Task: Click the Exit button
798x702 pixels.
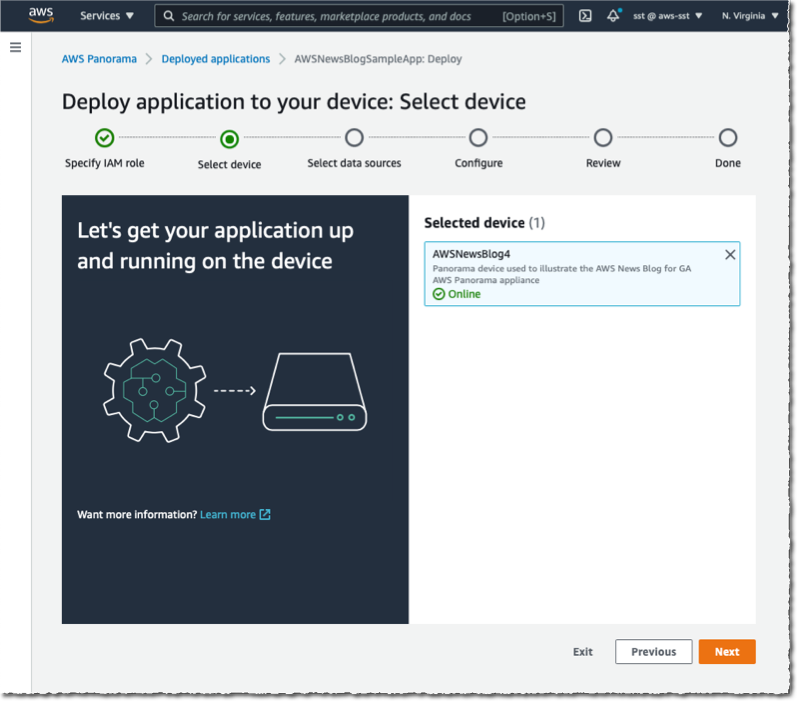Action: [x=583, y=652]
